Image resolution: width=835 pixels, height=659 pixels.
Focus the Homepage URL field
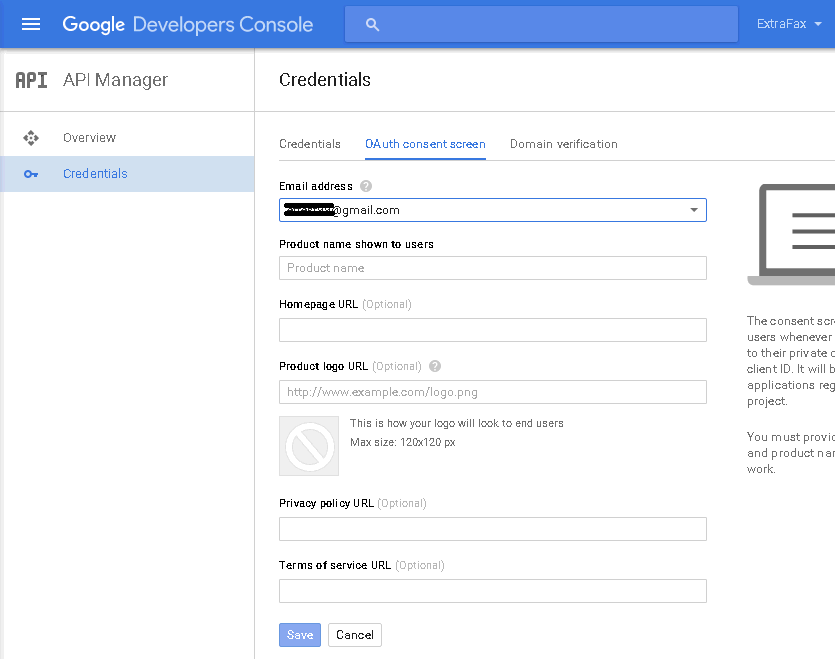pyautogui.click(x=493, y=330)
